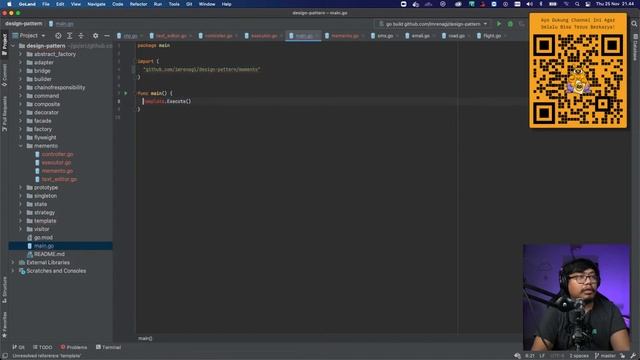Viewport: 640px width, 360px height.
Task: Select the flyweight folder
Action: click(x=45, y=138)
